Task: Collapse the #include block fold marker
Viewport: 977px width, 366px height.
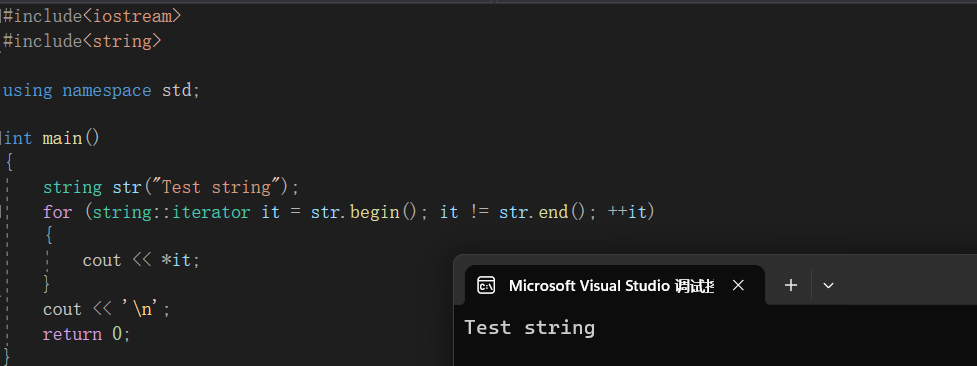Action: (x=1, y=16)
